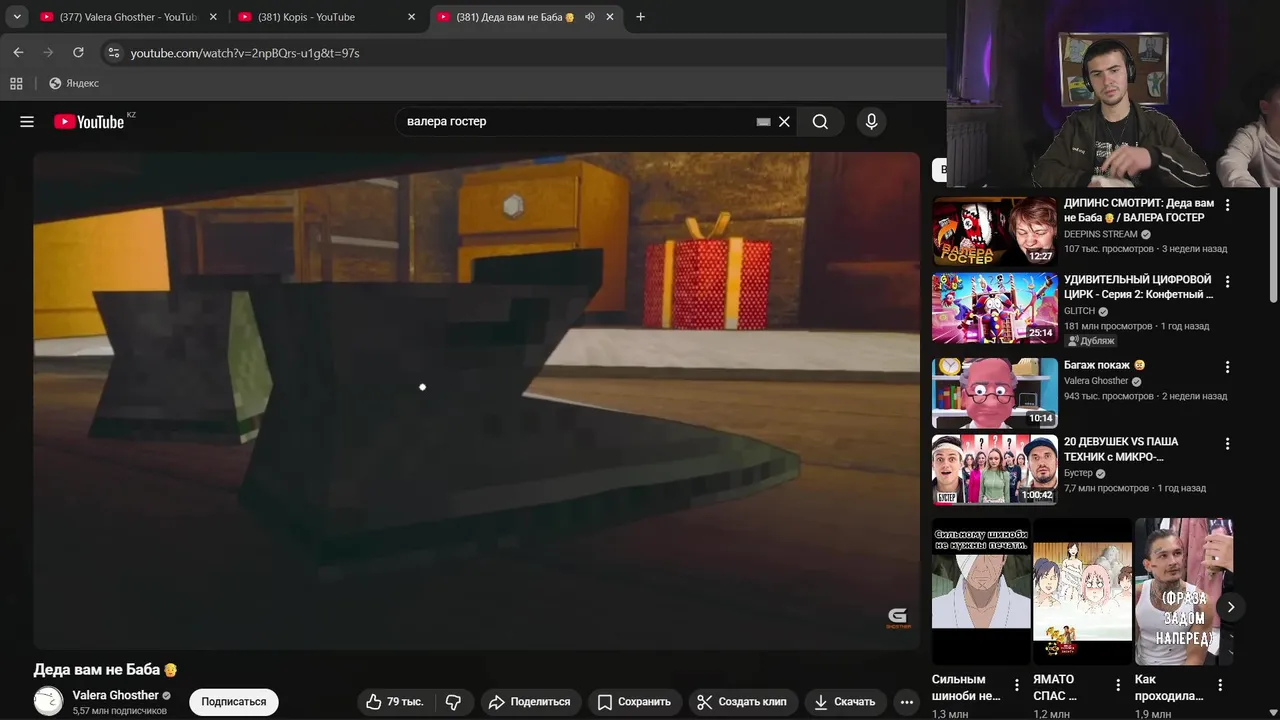Clear the search query with X
The width and height of the screenshot is (1280, 720).
coord(784,122)
